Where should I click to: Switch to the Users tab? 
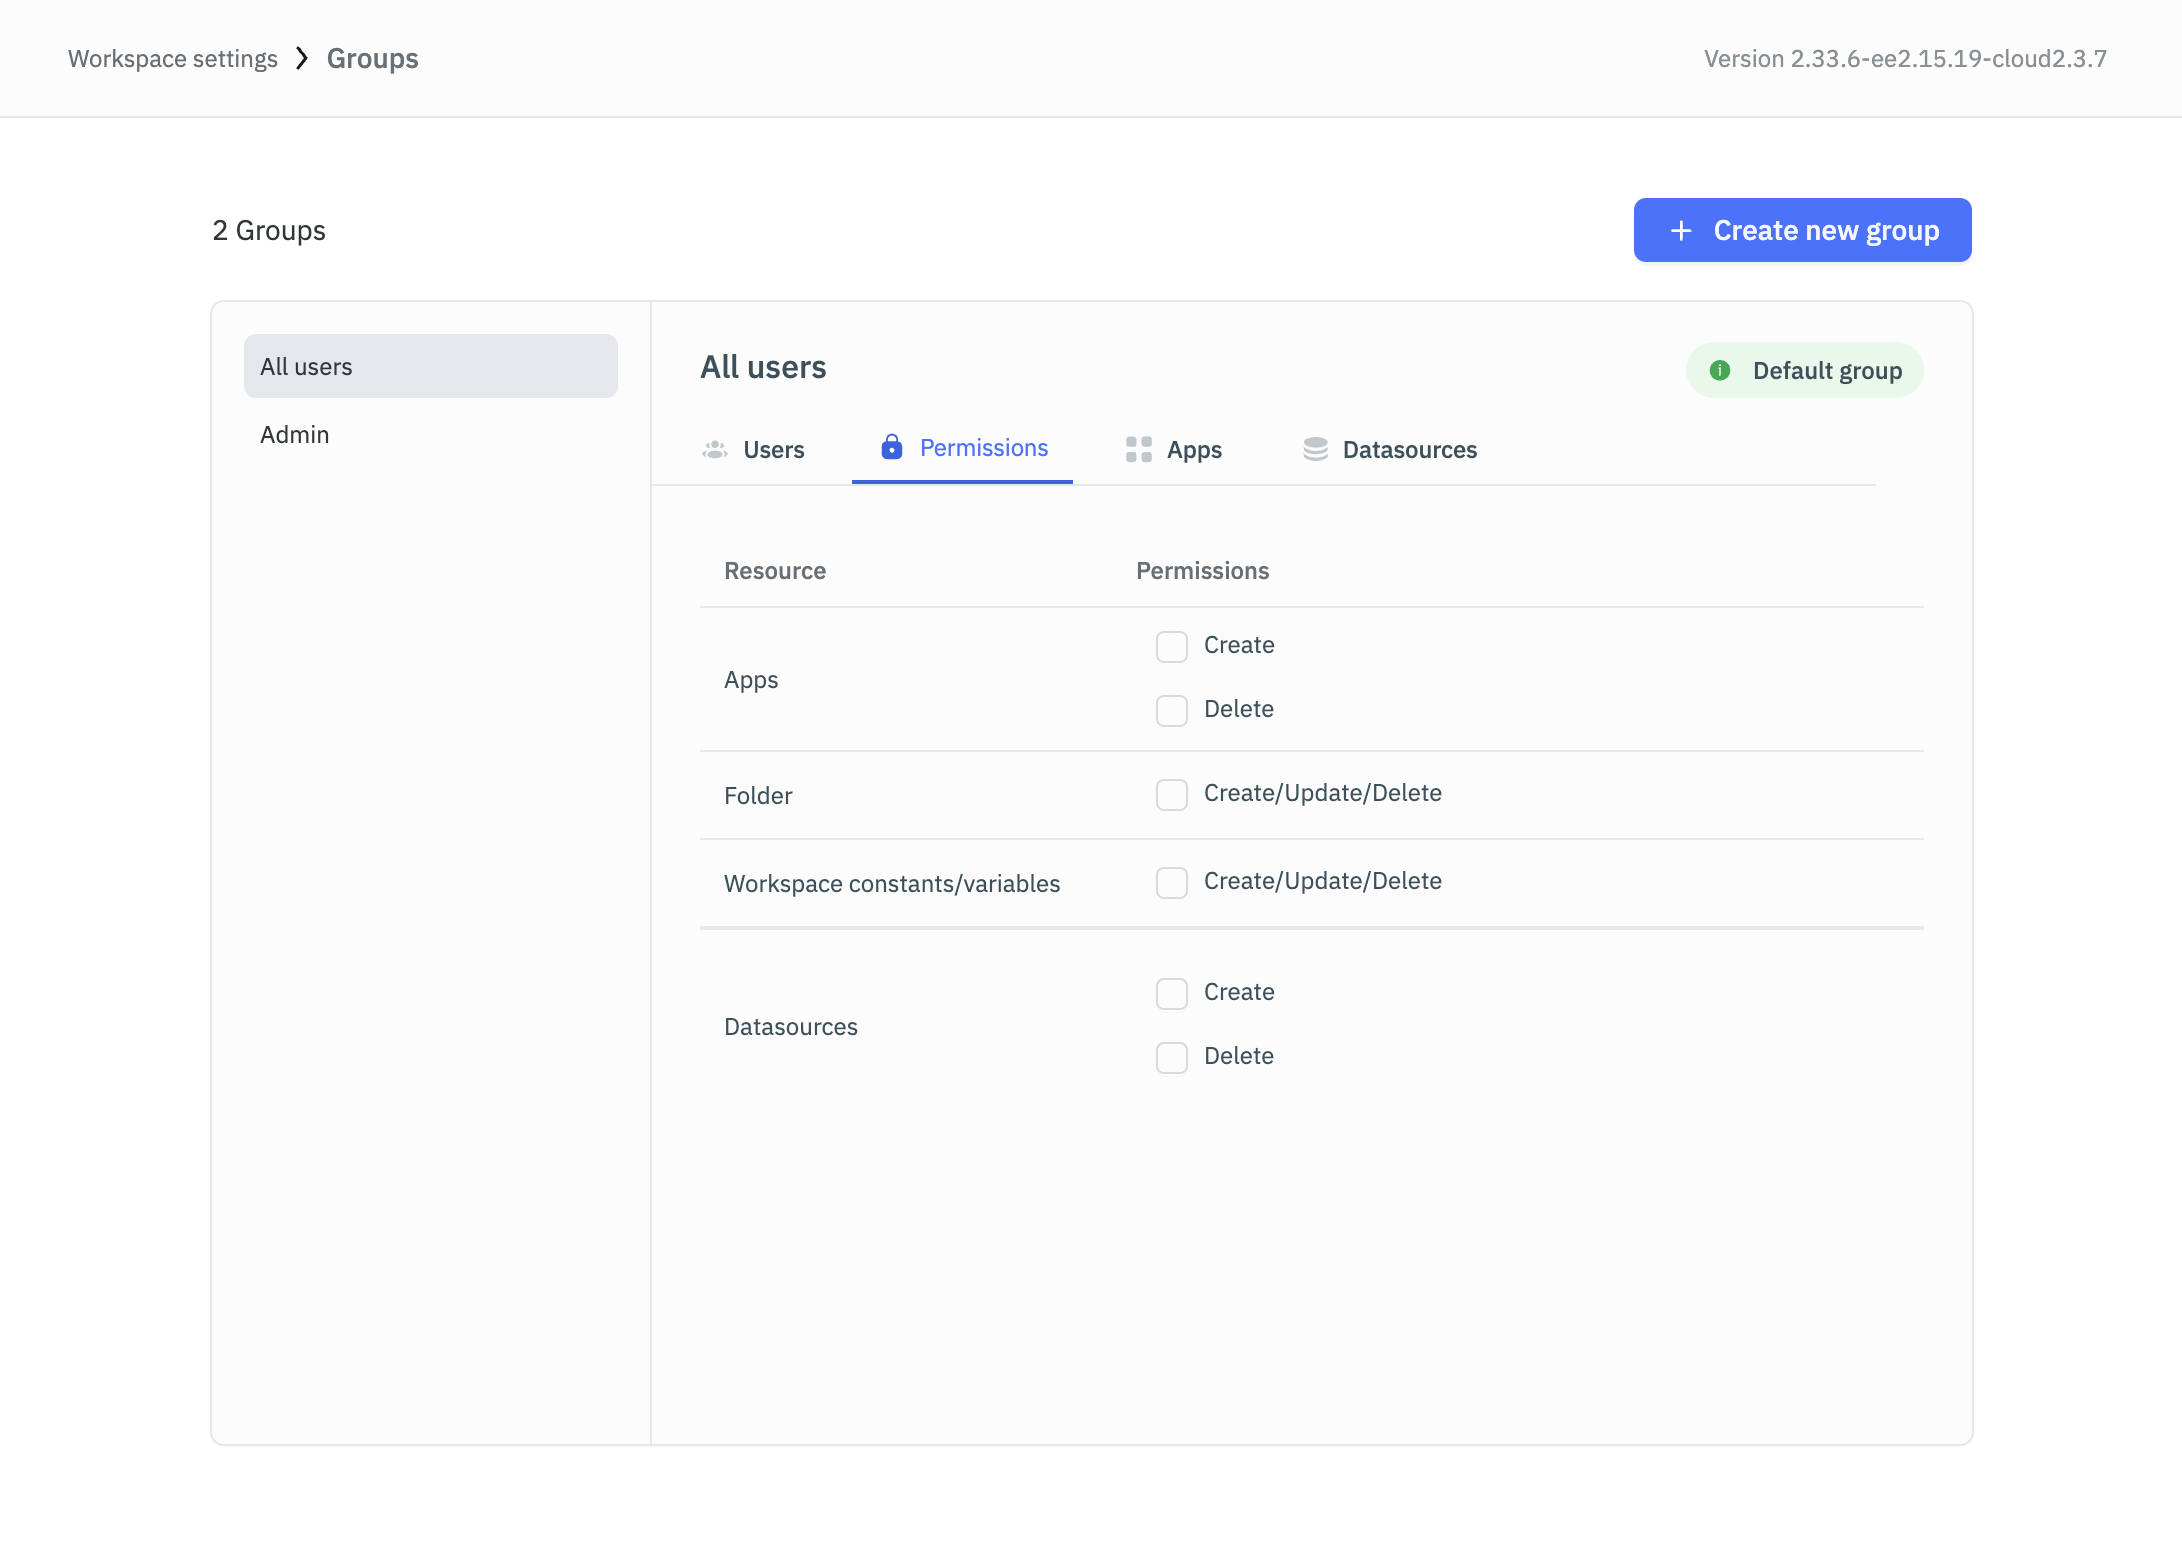(x=773, y=450)
